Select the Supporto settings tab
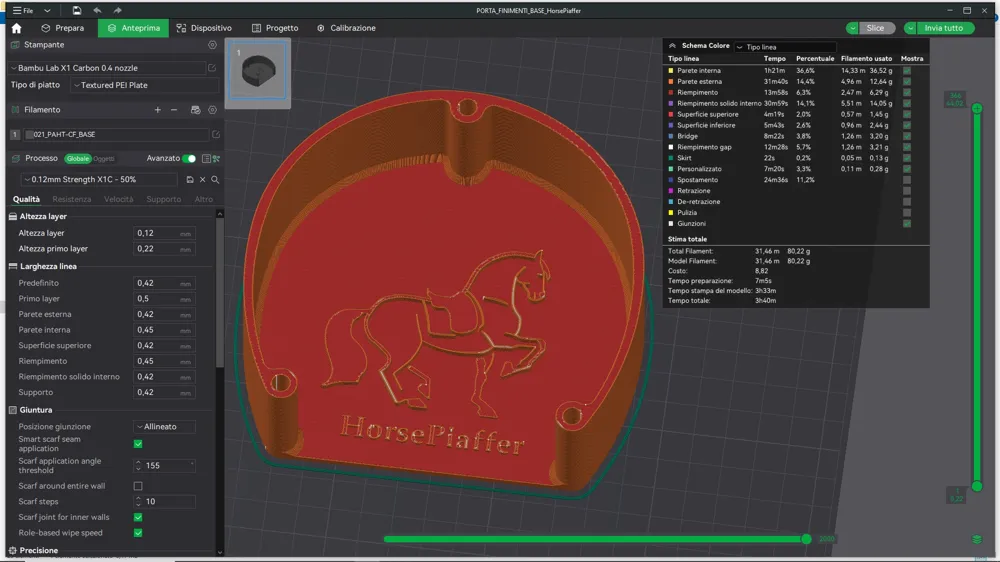The height and width of the screenshot is (562, 1000). pos(163,199)
